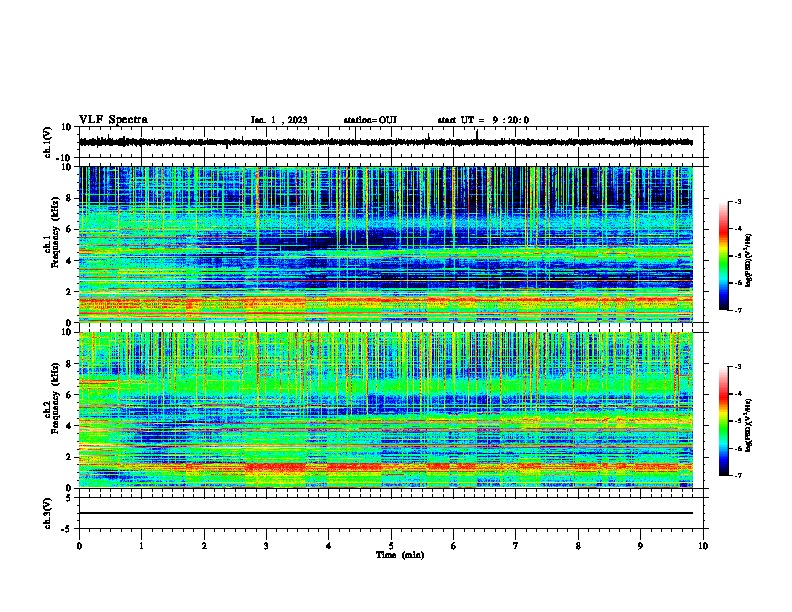Click the time axis tick label '5'
Screen dimensions: 792x612
point(391,546)
